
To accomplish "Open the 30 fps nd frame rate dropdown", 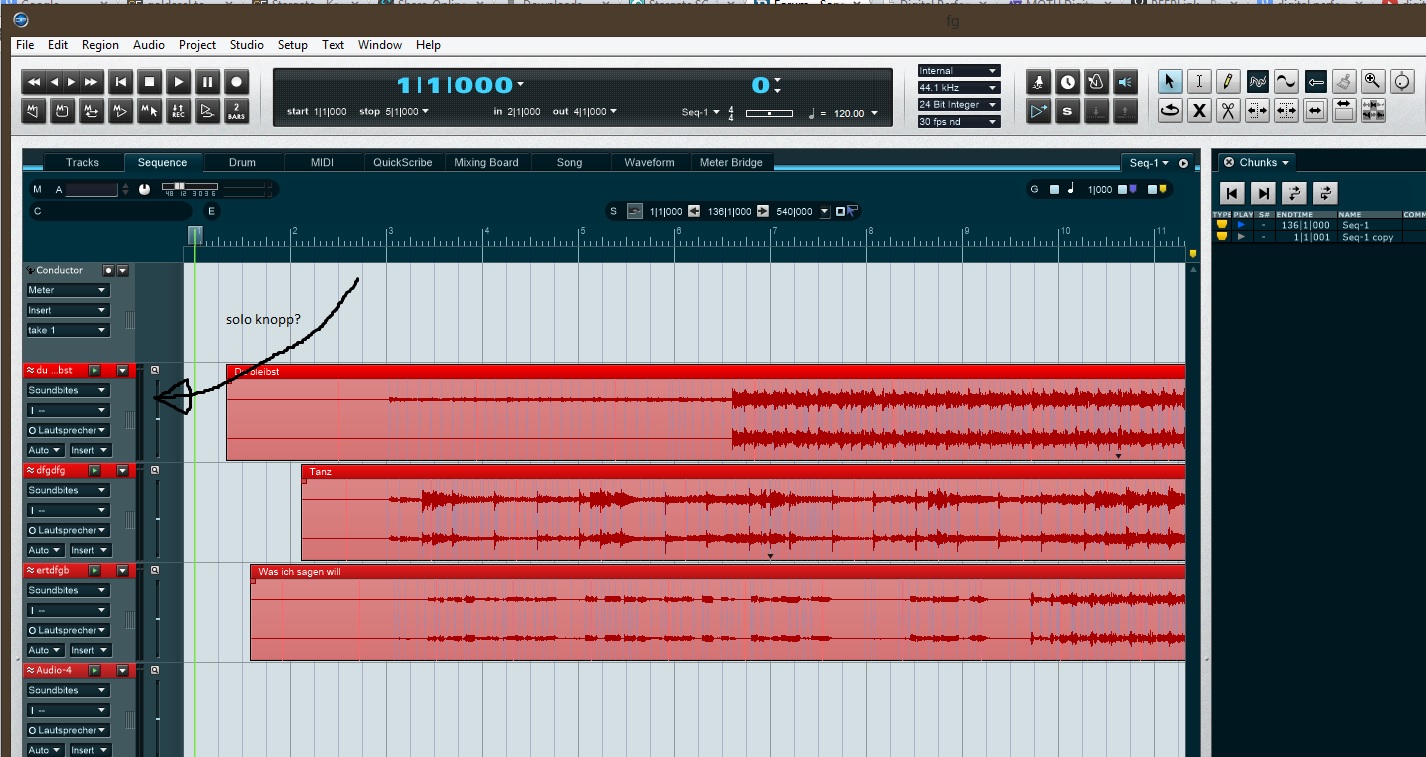I will coord(958,122).
